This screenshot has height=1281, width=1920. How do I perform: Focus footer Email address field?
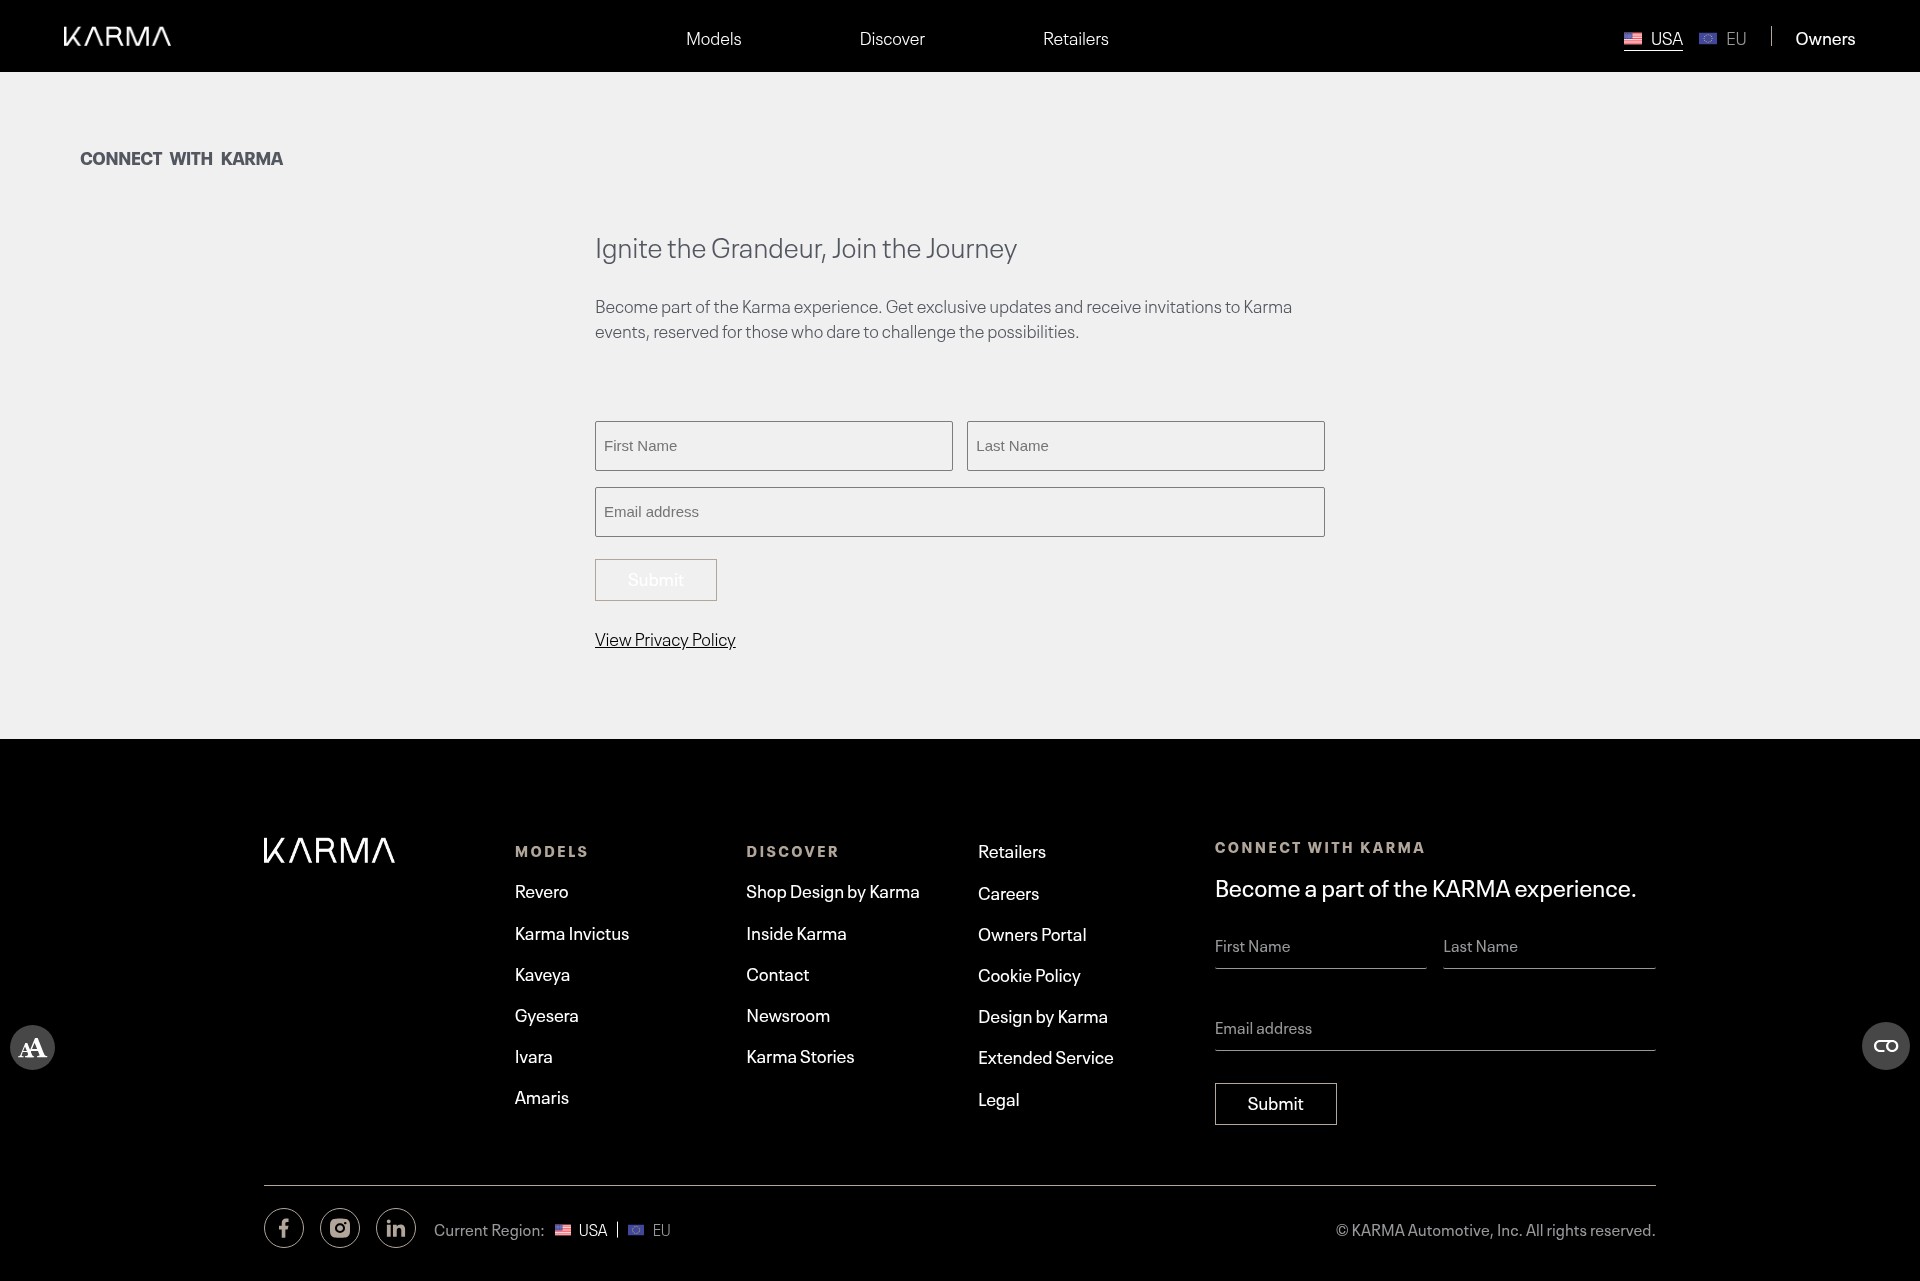[x=1435, y=1029]
